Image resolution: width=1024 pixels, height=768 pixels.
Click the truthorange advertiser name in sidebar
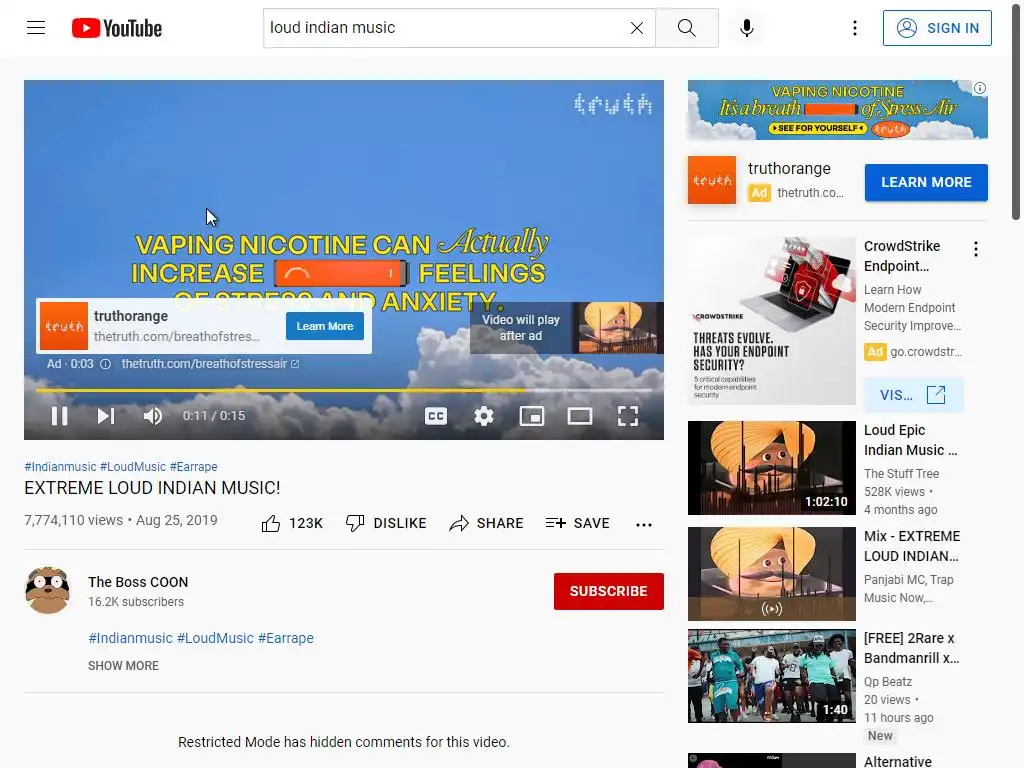pos(789,168)
